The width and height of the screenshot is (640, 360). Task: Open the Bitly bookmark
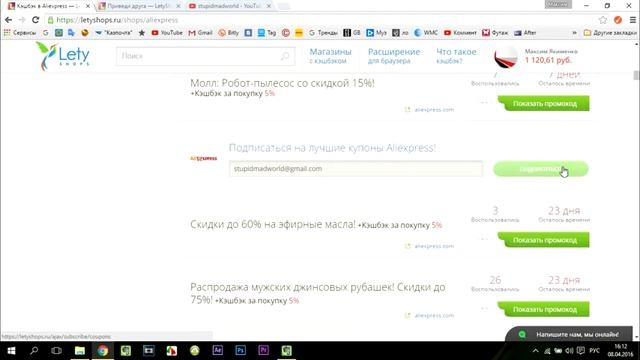pos(229,33)
